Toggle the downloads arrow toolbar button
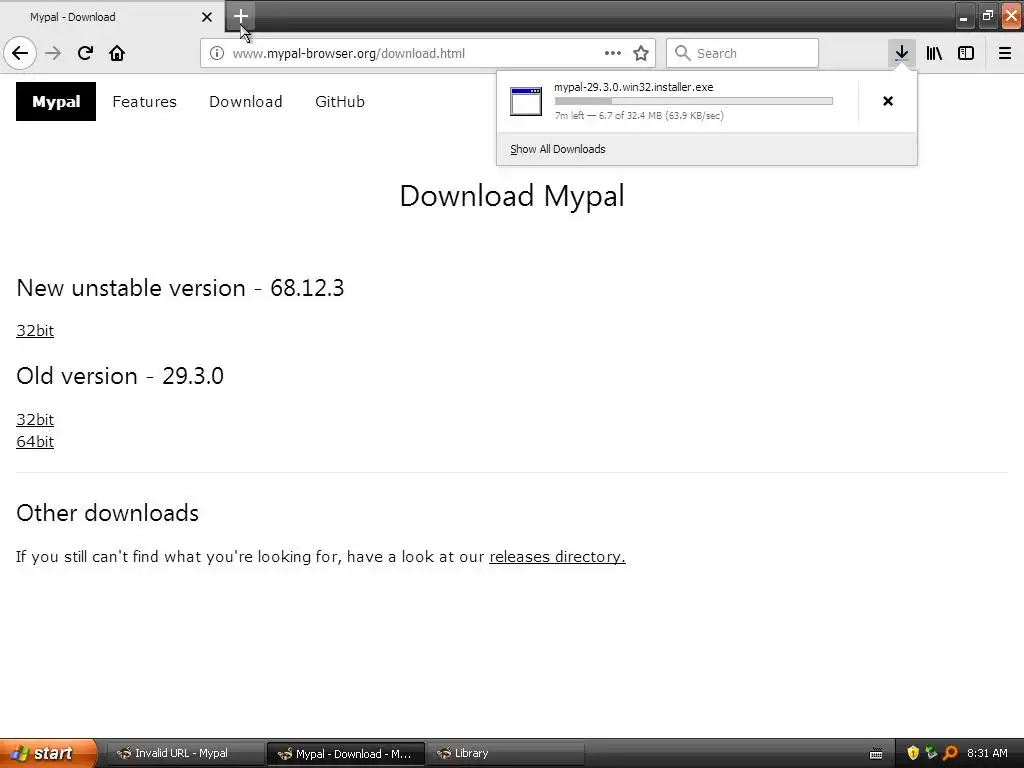The image size is (1024, 768). (x=901, y=53)
